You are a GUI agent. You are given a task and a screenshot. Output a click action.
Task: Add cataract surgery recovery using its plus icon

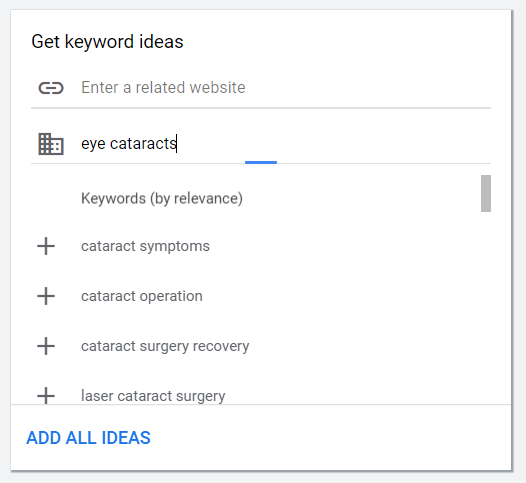click(x=46, y=346)
